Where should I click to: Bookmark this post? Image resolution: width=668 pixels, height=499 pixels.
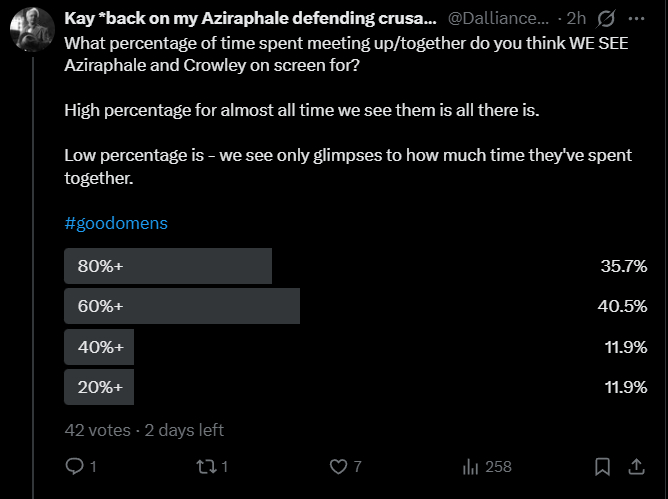603,466
